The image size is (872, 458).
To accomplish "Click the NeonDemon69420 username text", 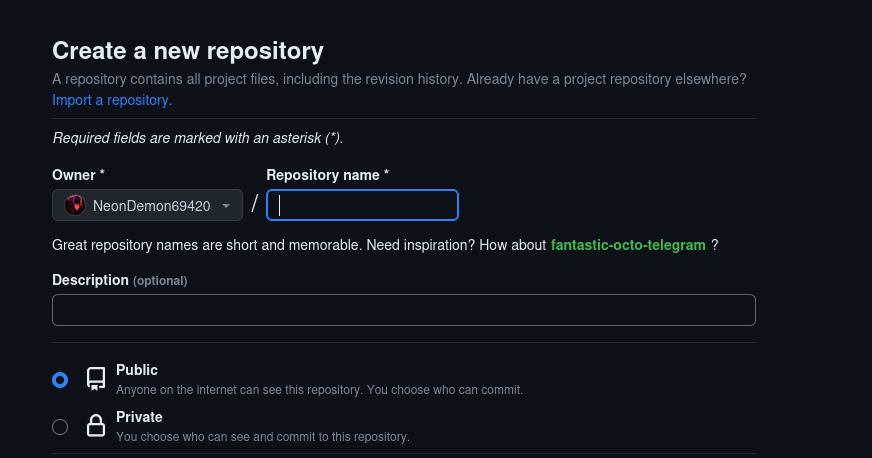I will [151, 206].
